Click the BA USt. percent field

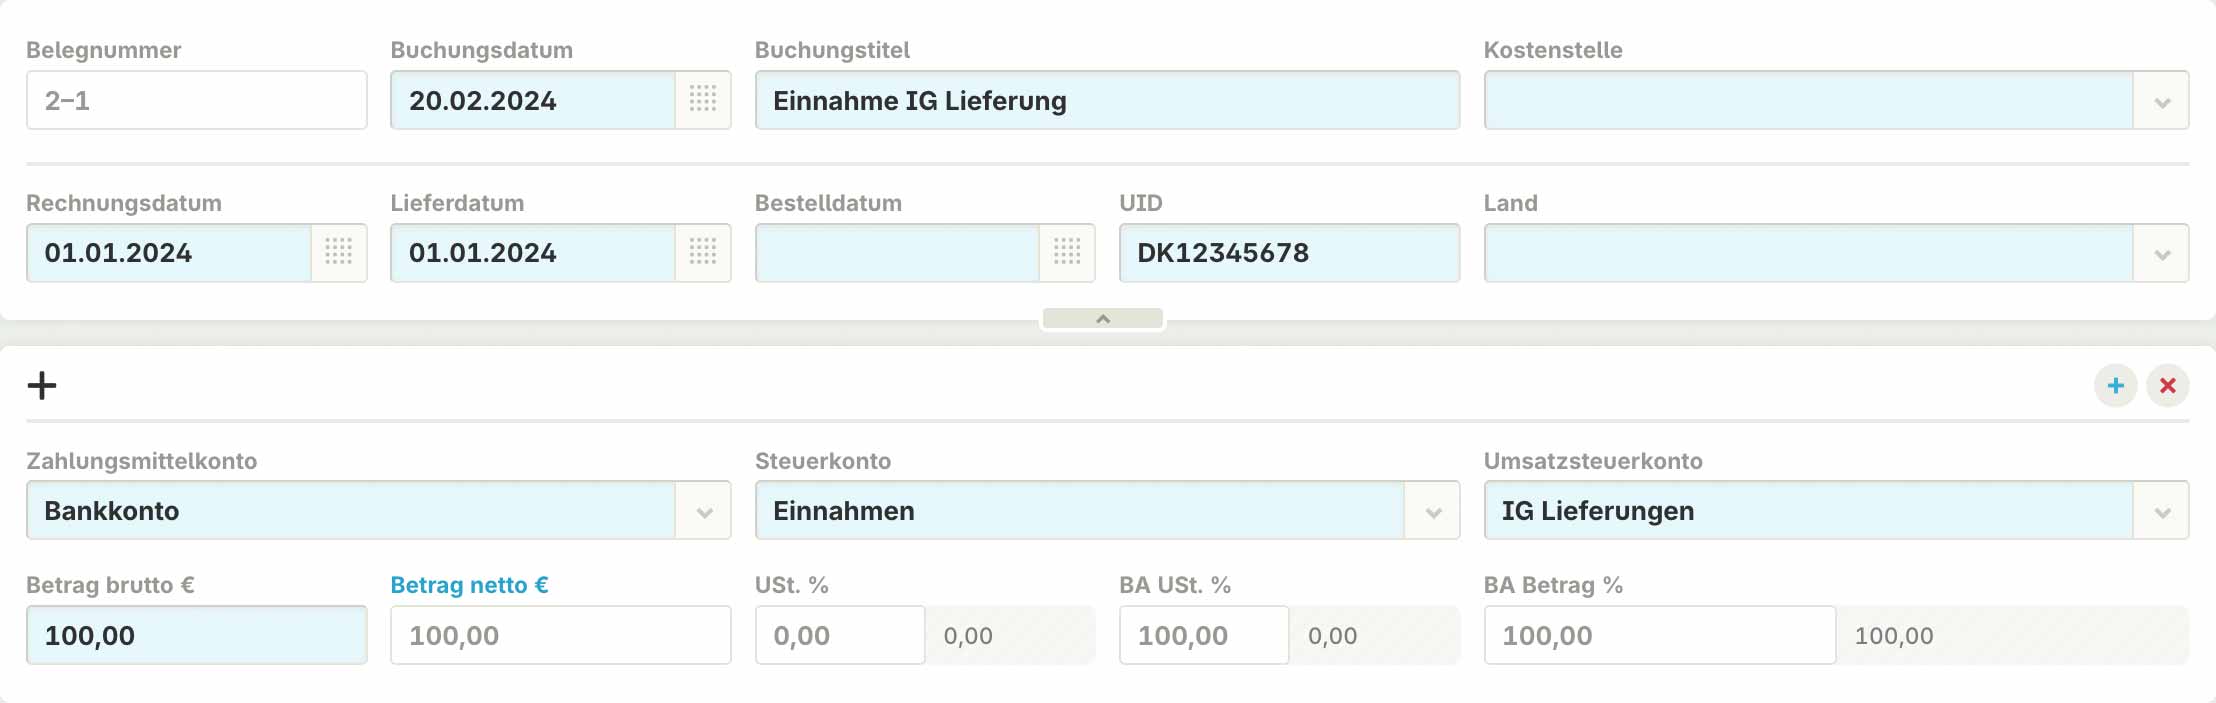pyautogui.click(x=1203, y=635)
